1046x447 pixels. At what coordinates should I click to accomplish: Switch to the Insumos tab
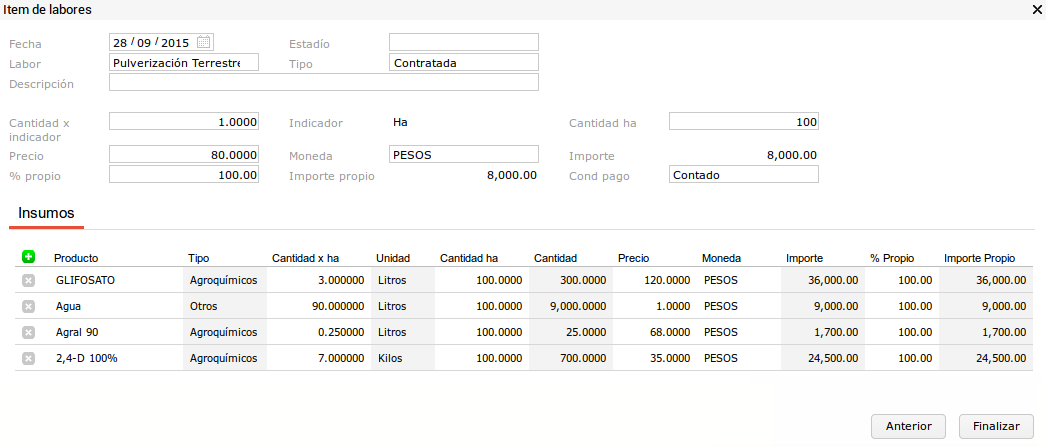[x=46, y=213]
